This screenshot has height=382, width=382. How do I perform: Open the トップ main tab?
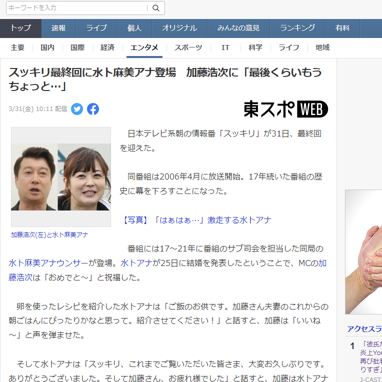21,28
